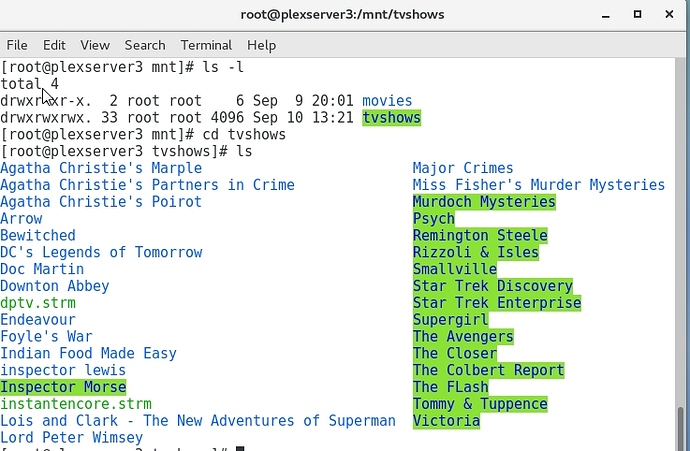This screenshot has width=690, height=451.
Task: Click the vertical scrollbar thumb
Action: point(681,429)
